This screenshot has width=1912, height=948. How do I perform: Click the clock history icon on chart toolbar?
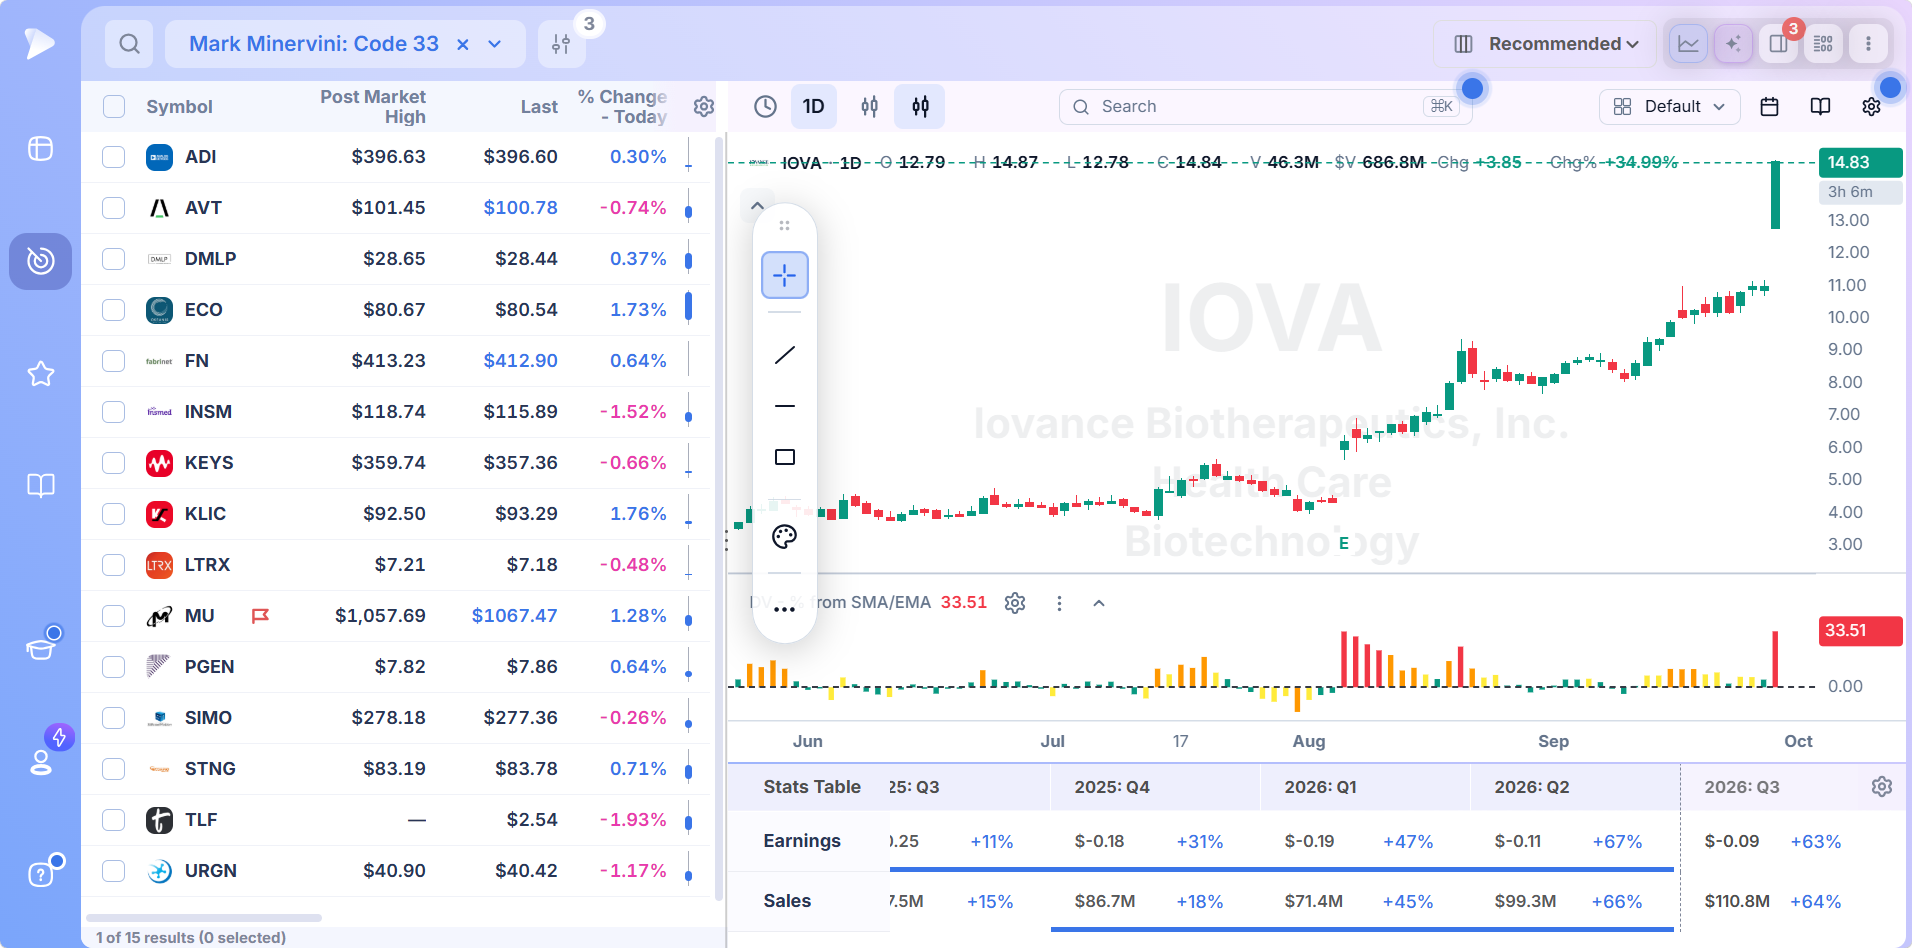(x=765, y=107)
